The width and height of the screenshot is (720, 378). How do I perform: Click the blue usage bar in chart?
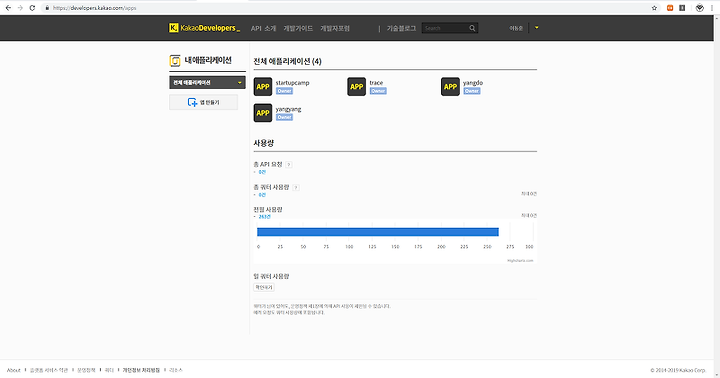pyautogui.click(x=377, y=232)
